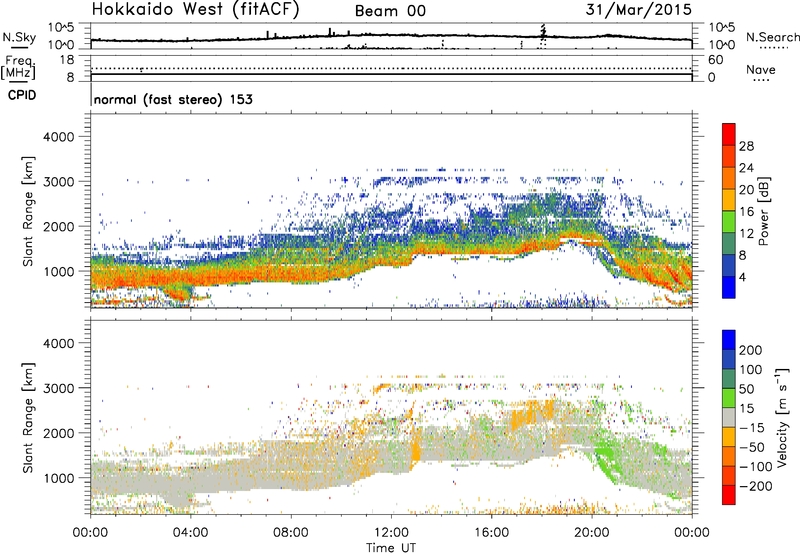The image size is (800, 554).
Task: Click the '18' tick on the frequency axis
Action: click(x=67, y=60)
